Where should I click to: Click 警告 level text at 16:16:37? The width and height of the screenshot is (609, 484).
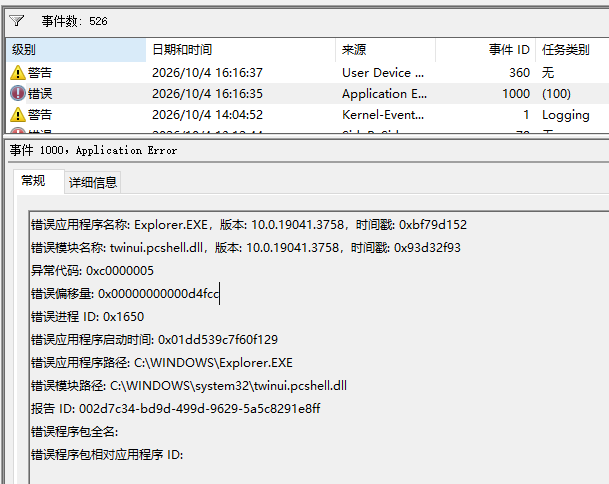click(40, 73)
